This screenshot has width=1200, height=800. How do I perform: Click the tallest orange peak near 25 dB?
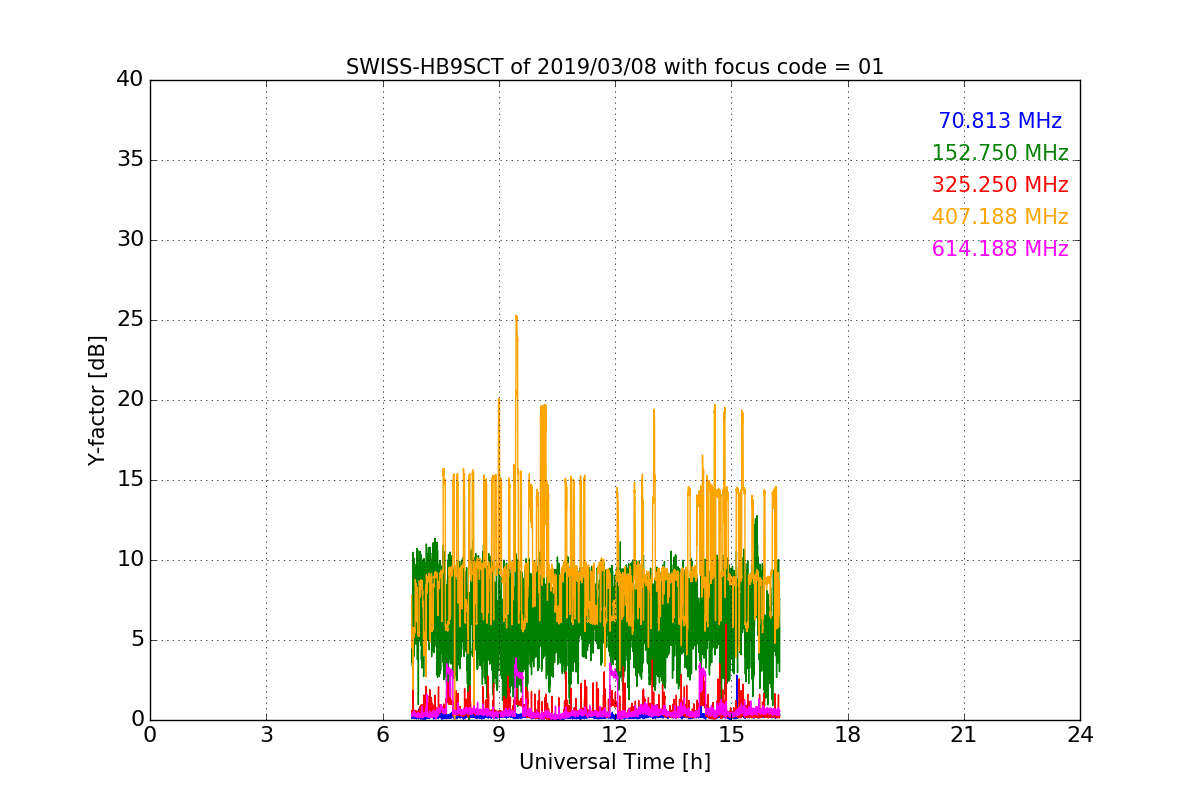(516, 318)
